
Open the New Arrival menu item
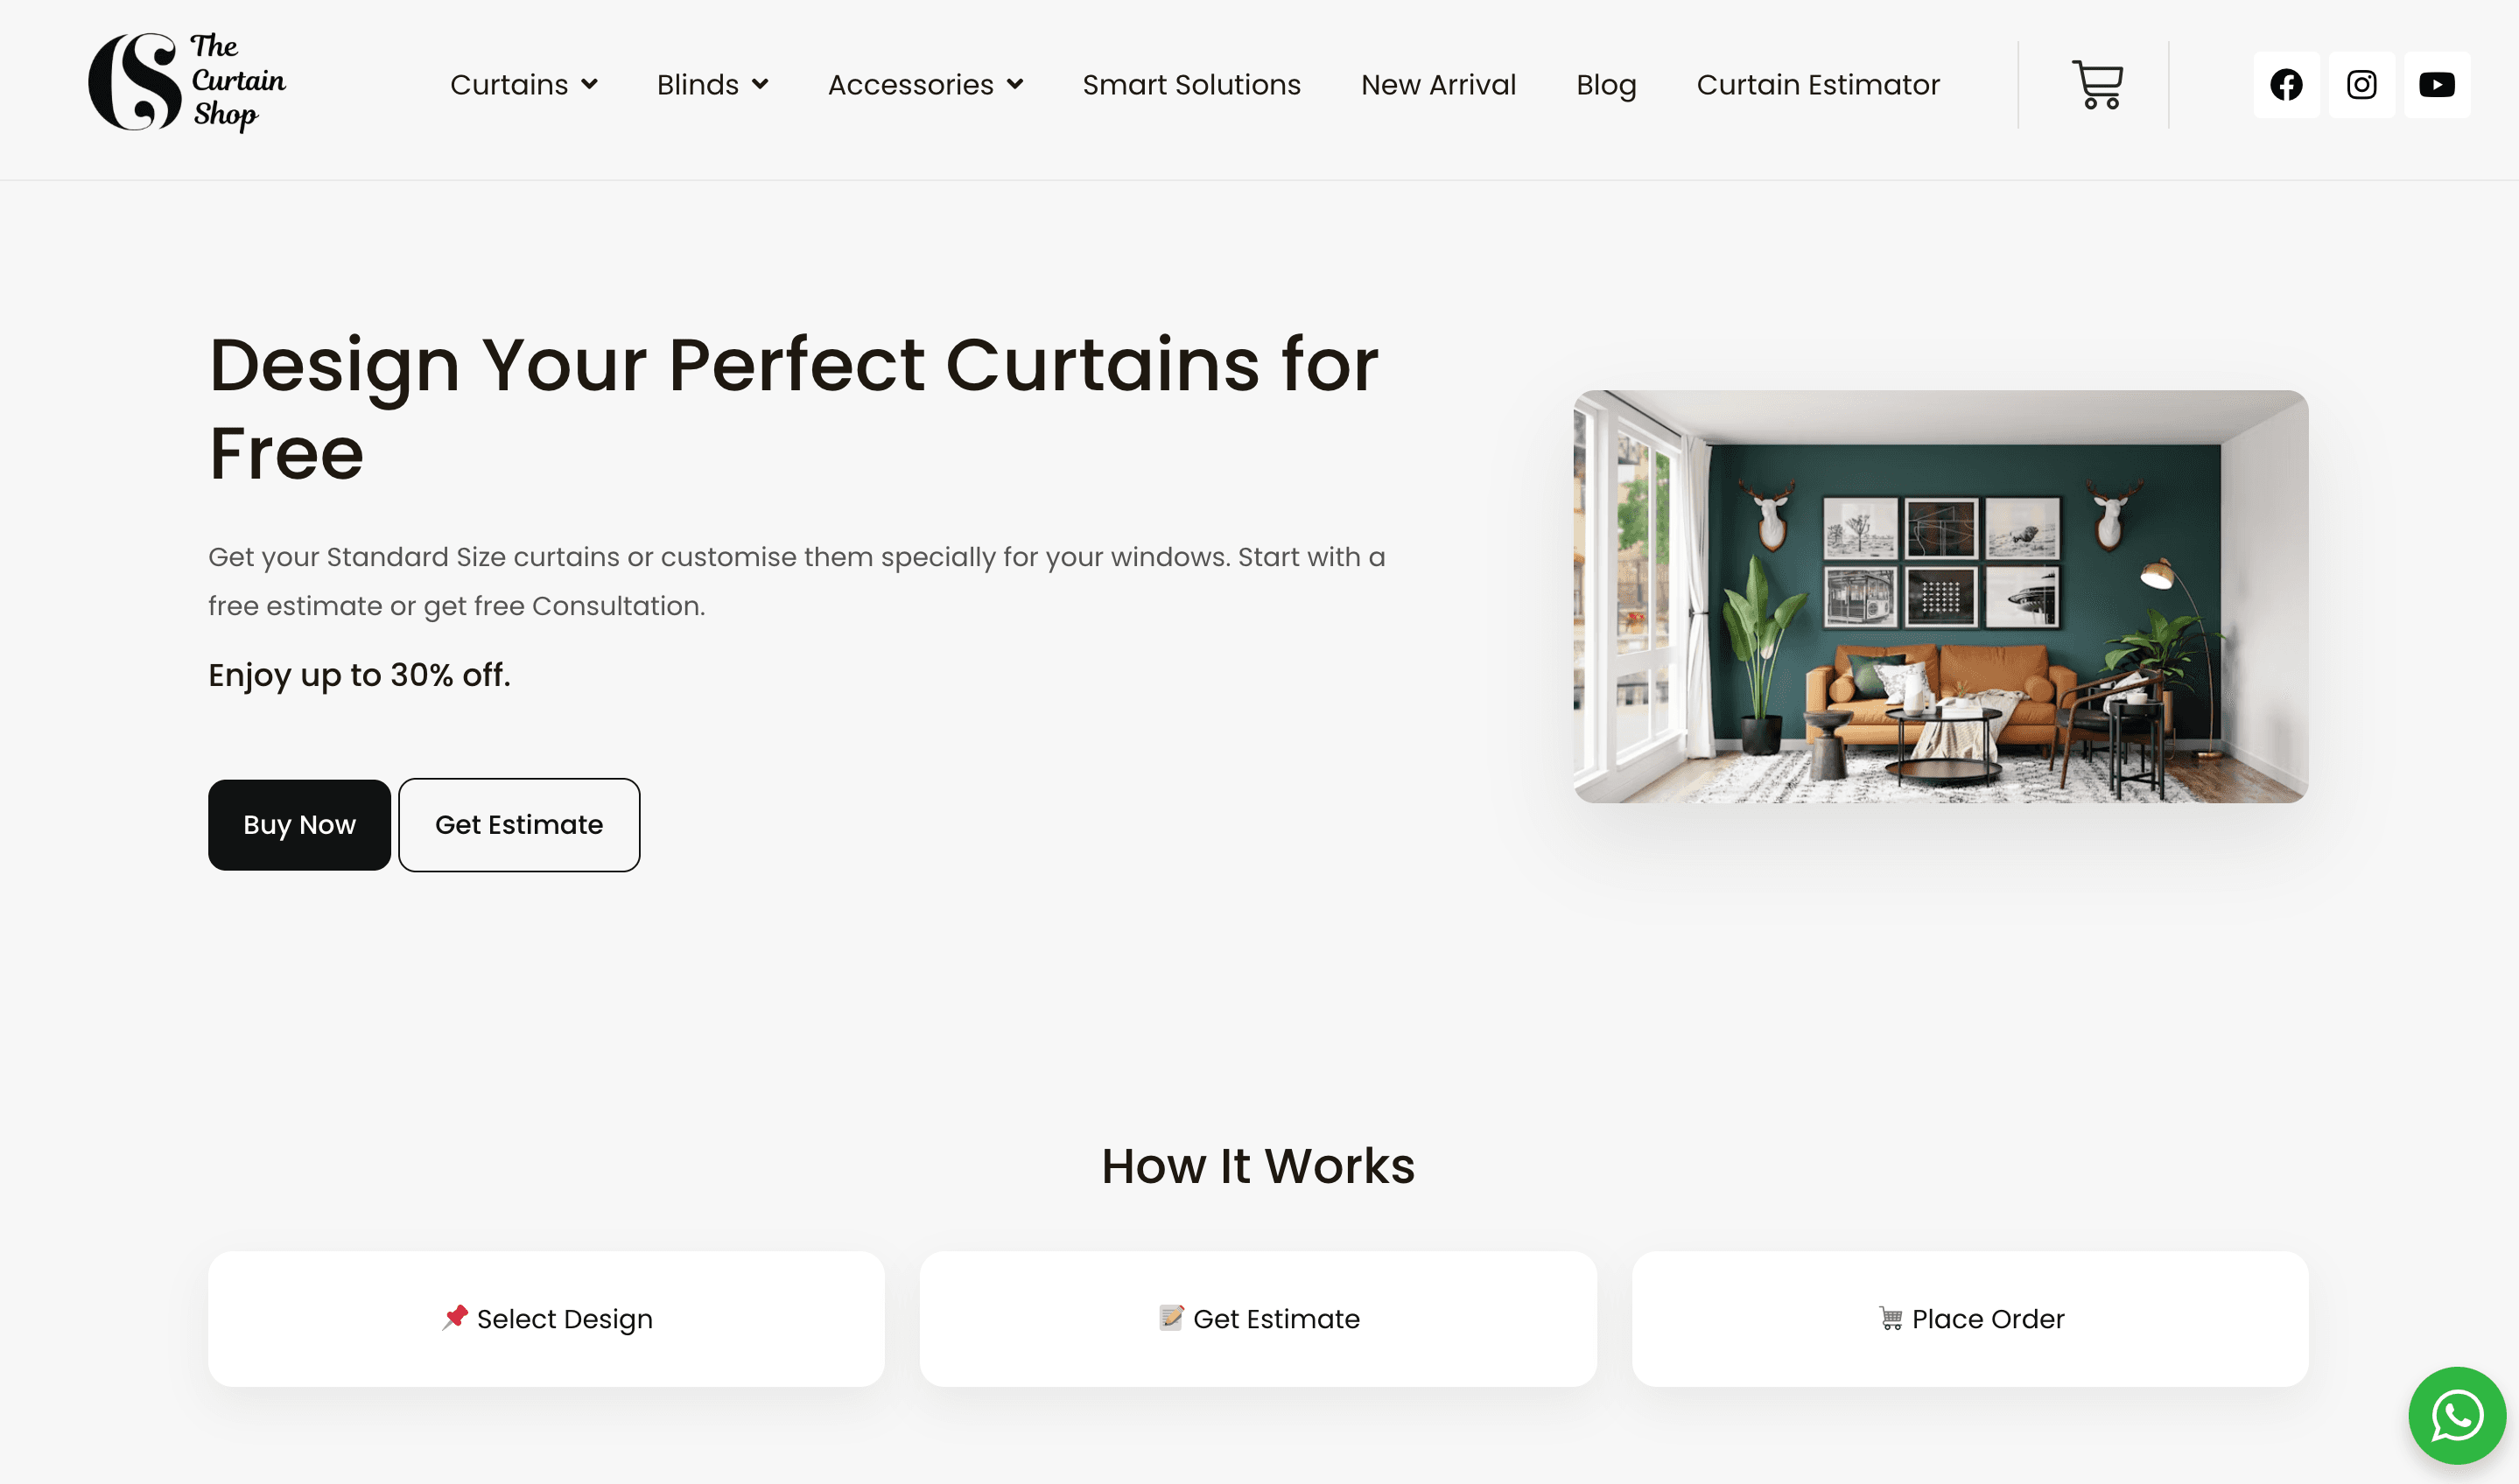[1438, 85]
